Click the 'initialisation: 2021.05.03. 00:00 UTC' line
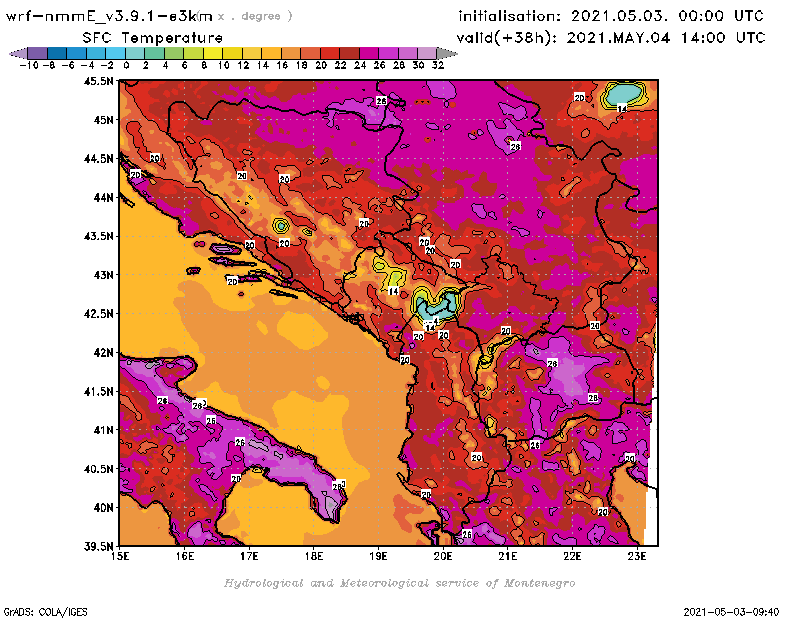This screenshot has width=800, height=618. pos(611,16)
